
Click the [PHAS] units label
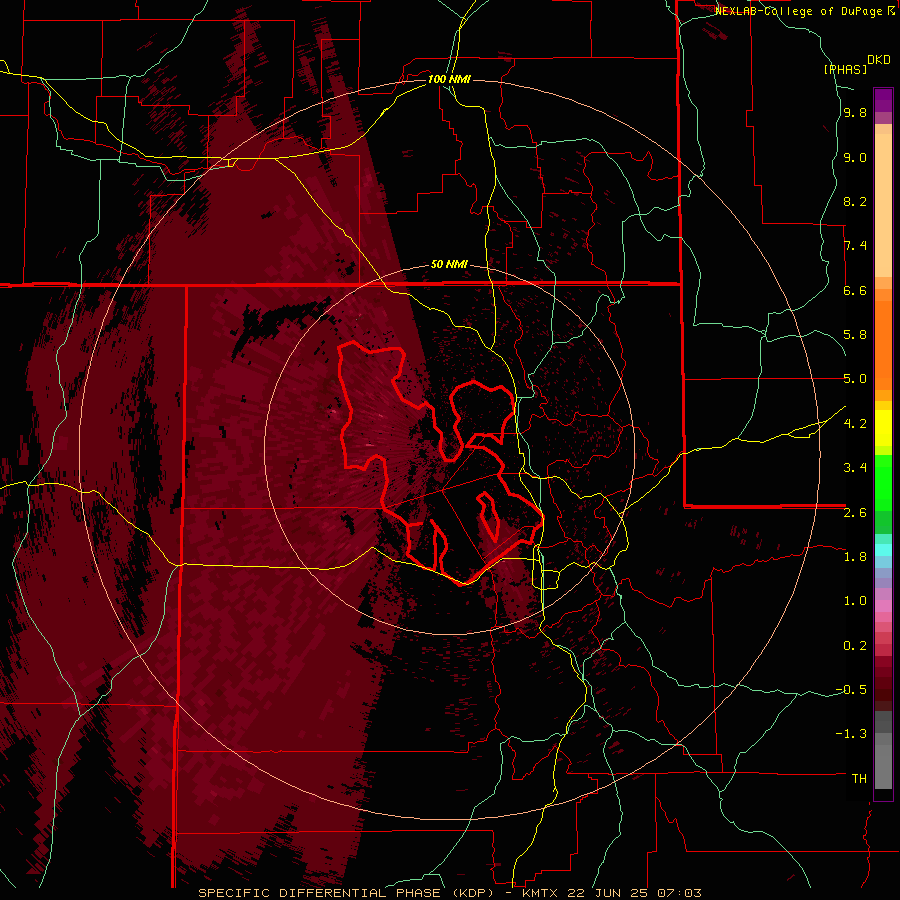845,69
